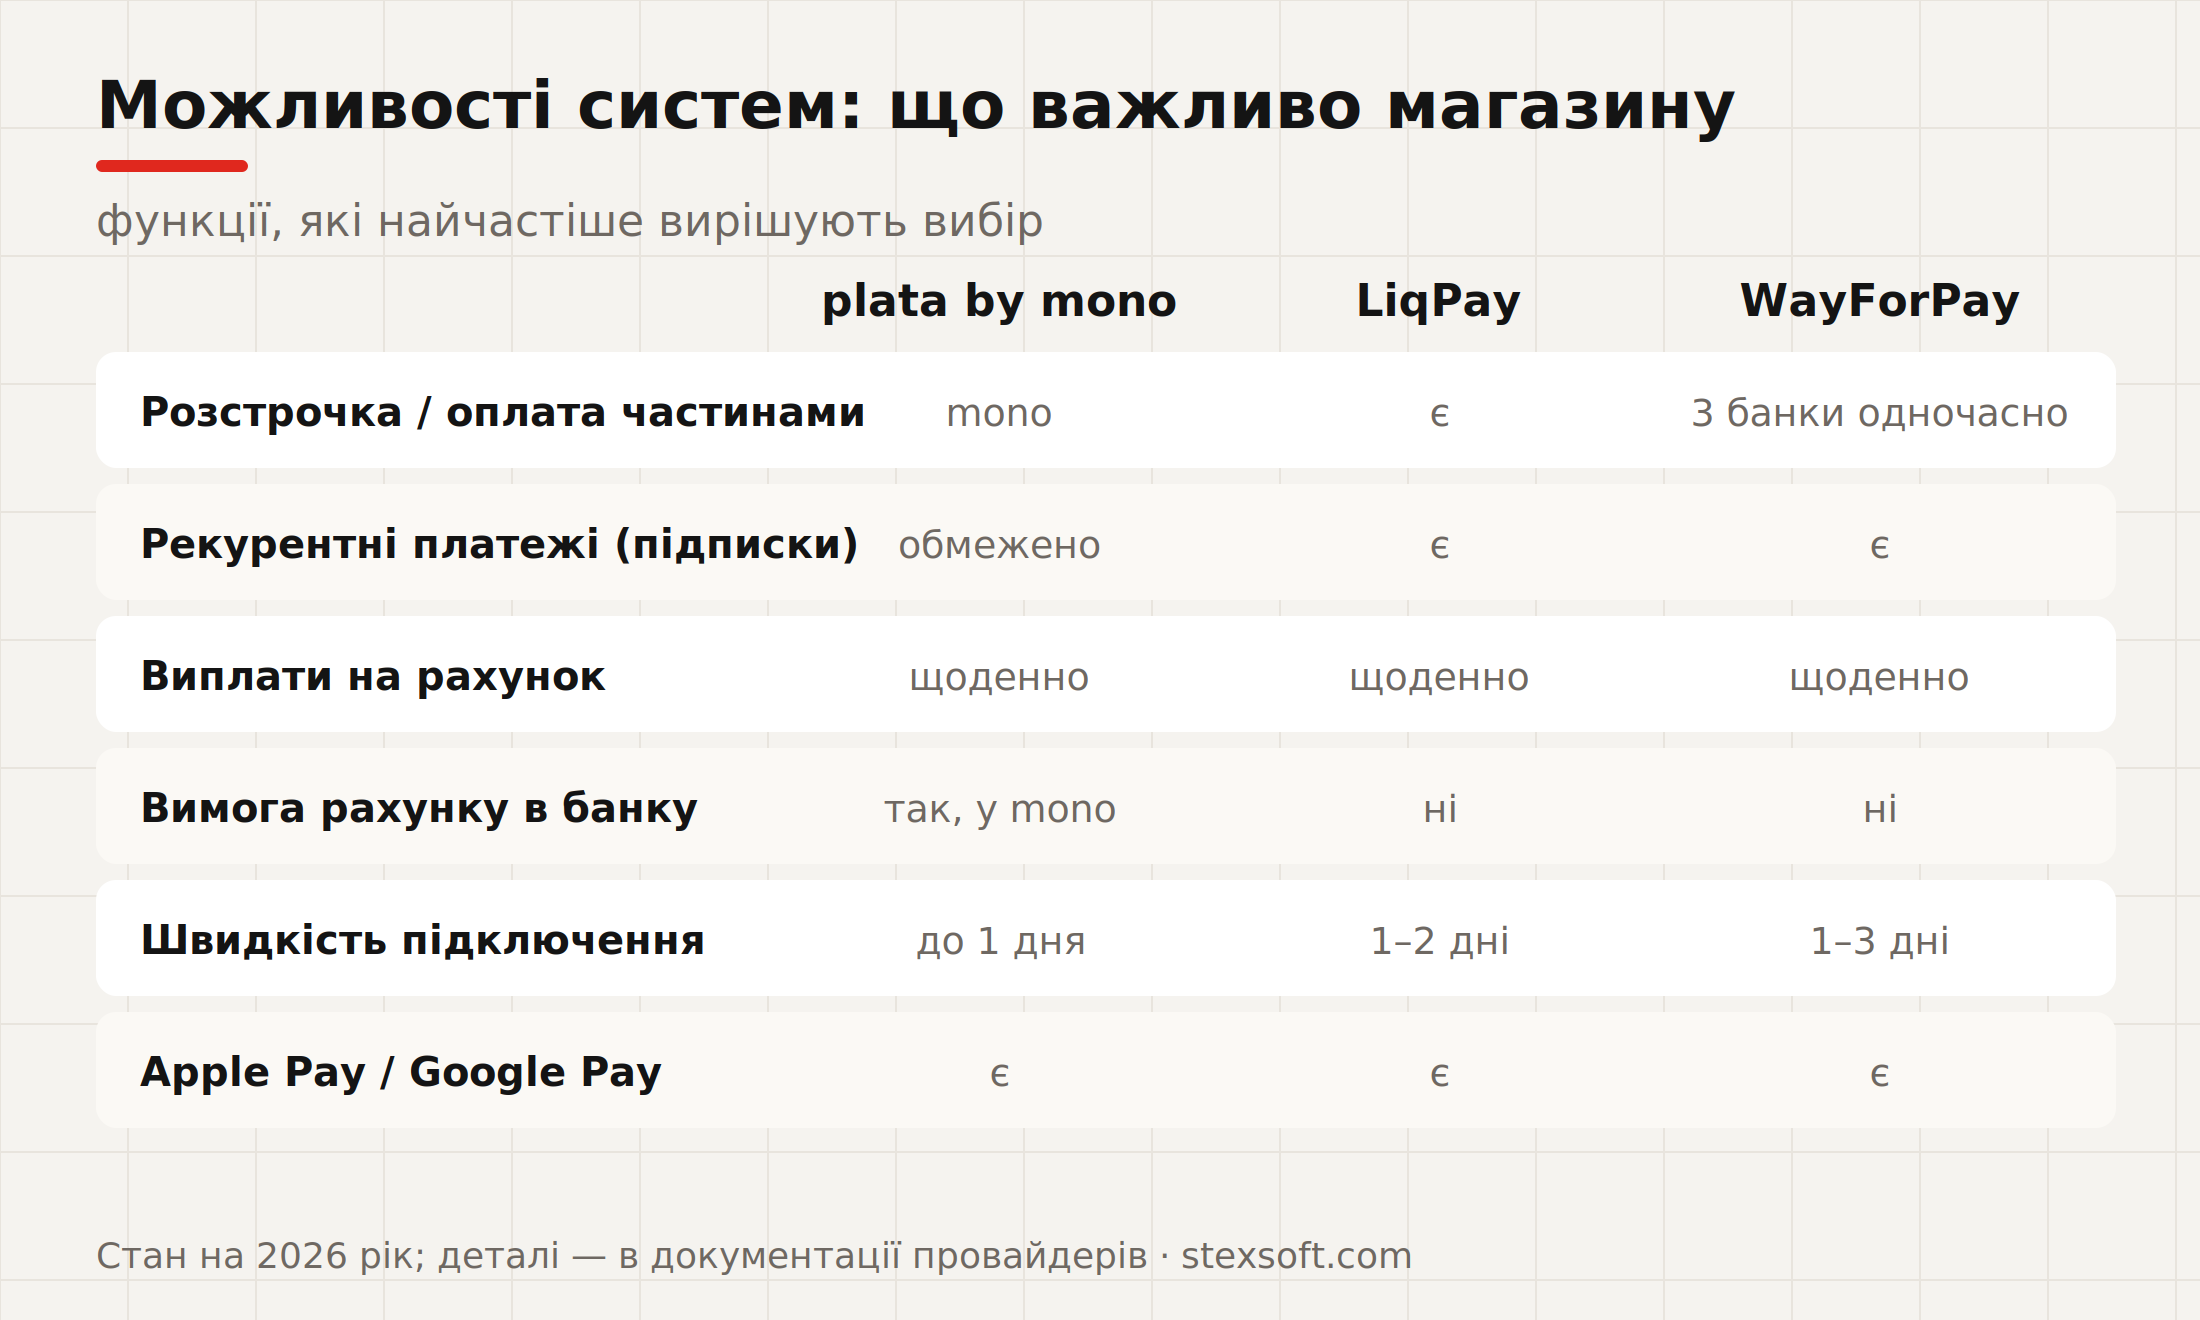2200x1320 pixels.
Task: Click the row label "Рекурентні платежі (підписки)"
Action: click(x=499, y=544)
